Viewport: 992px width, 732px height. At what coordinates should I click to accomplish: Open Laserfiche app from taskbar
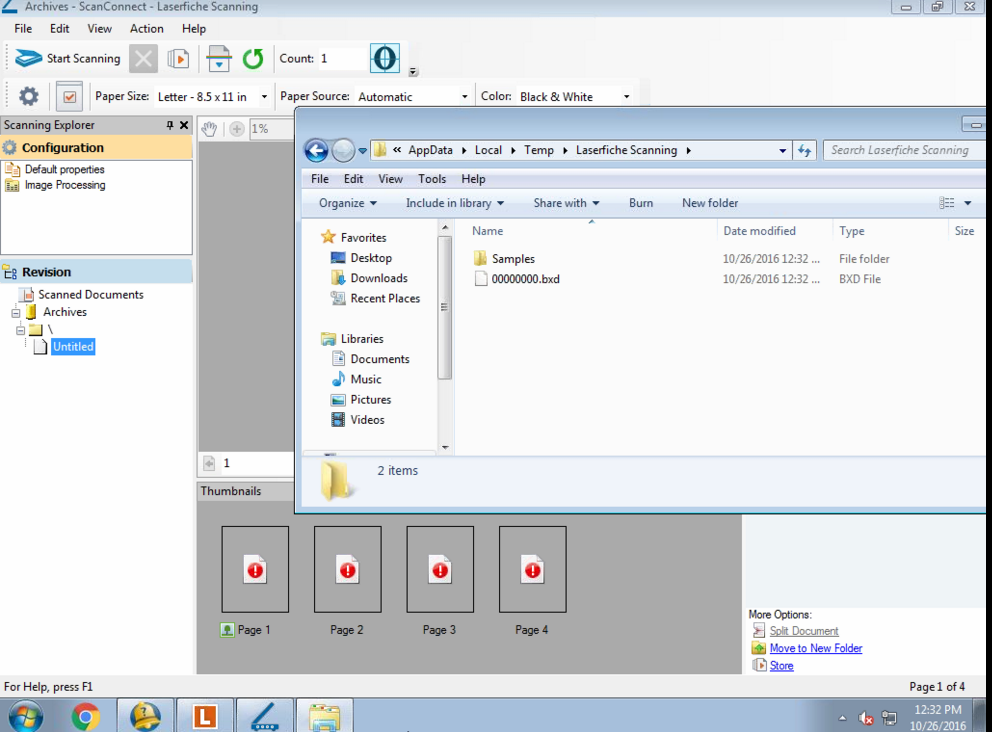tap(204, 716)
